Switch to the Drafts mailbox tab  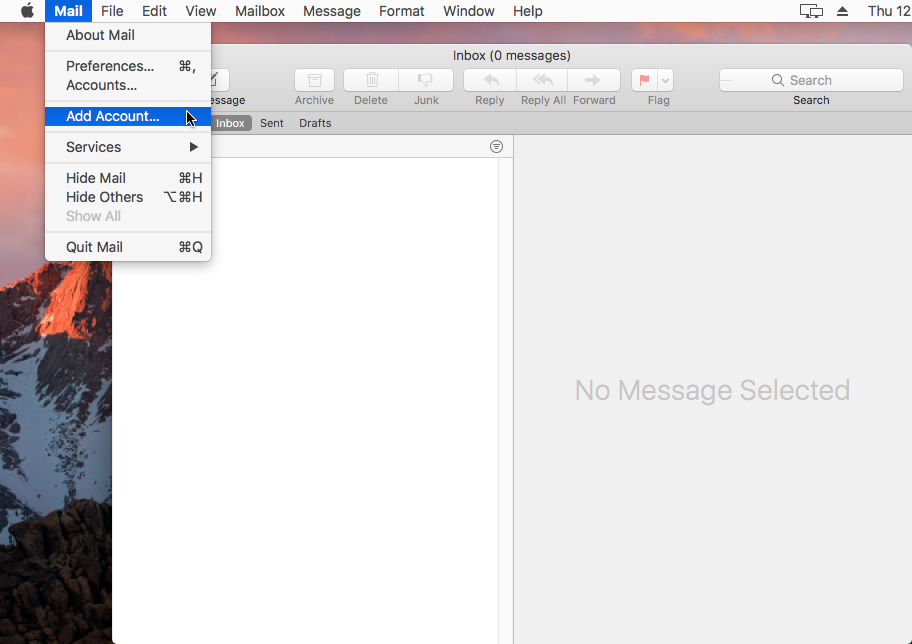(315, 123)
